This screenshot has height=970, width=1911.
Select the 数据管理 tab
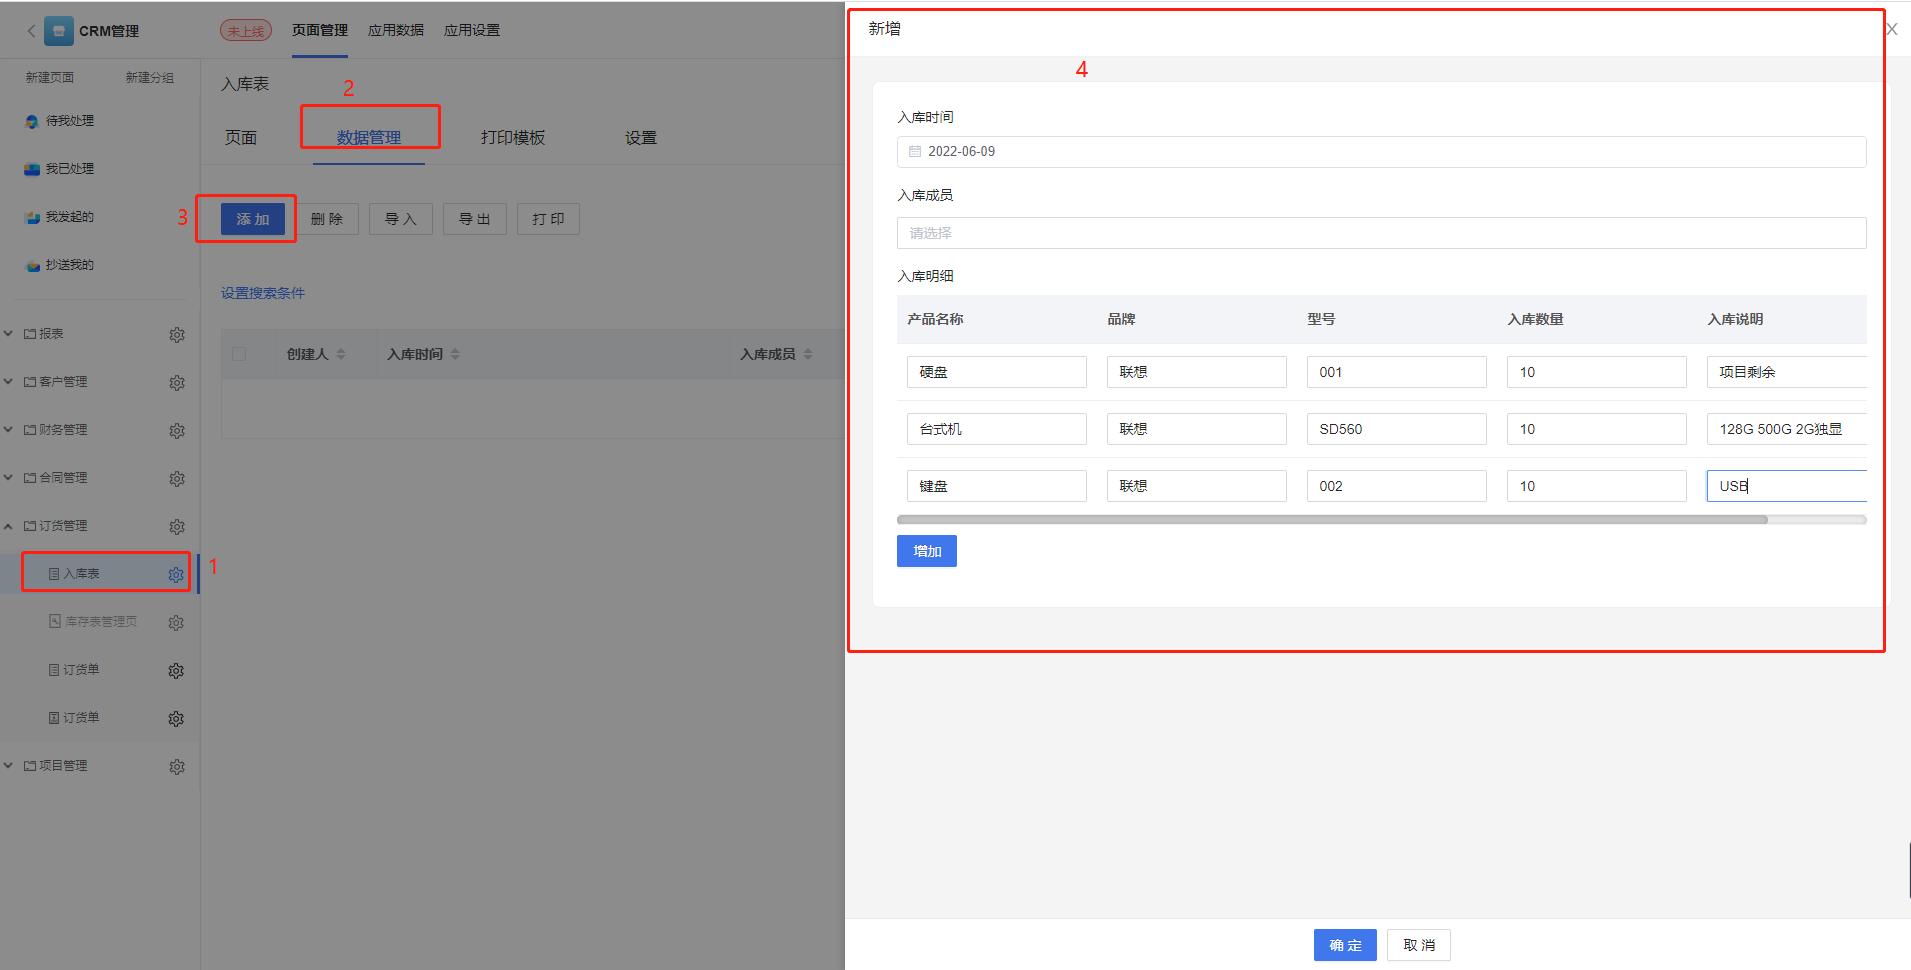tap(369, 138)
